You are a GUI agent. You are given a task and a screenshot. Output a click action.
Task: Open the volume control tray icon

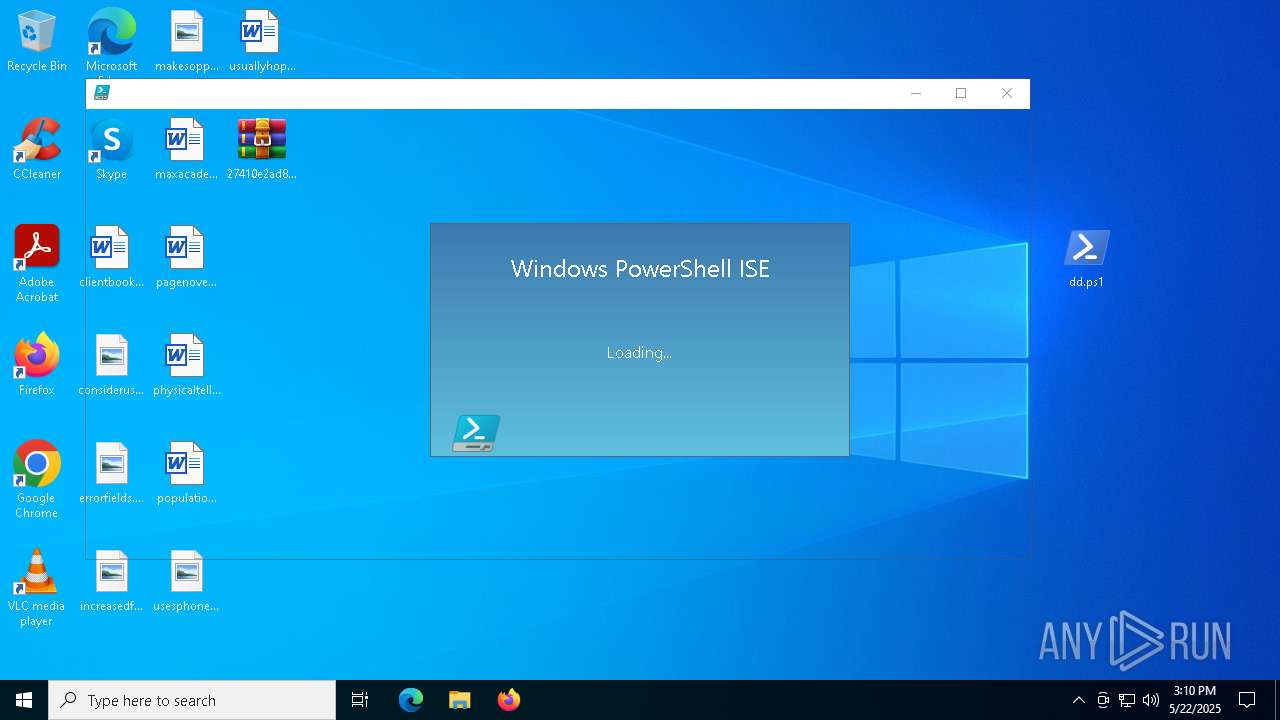pos(1151,700)
